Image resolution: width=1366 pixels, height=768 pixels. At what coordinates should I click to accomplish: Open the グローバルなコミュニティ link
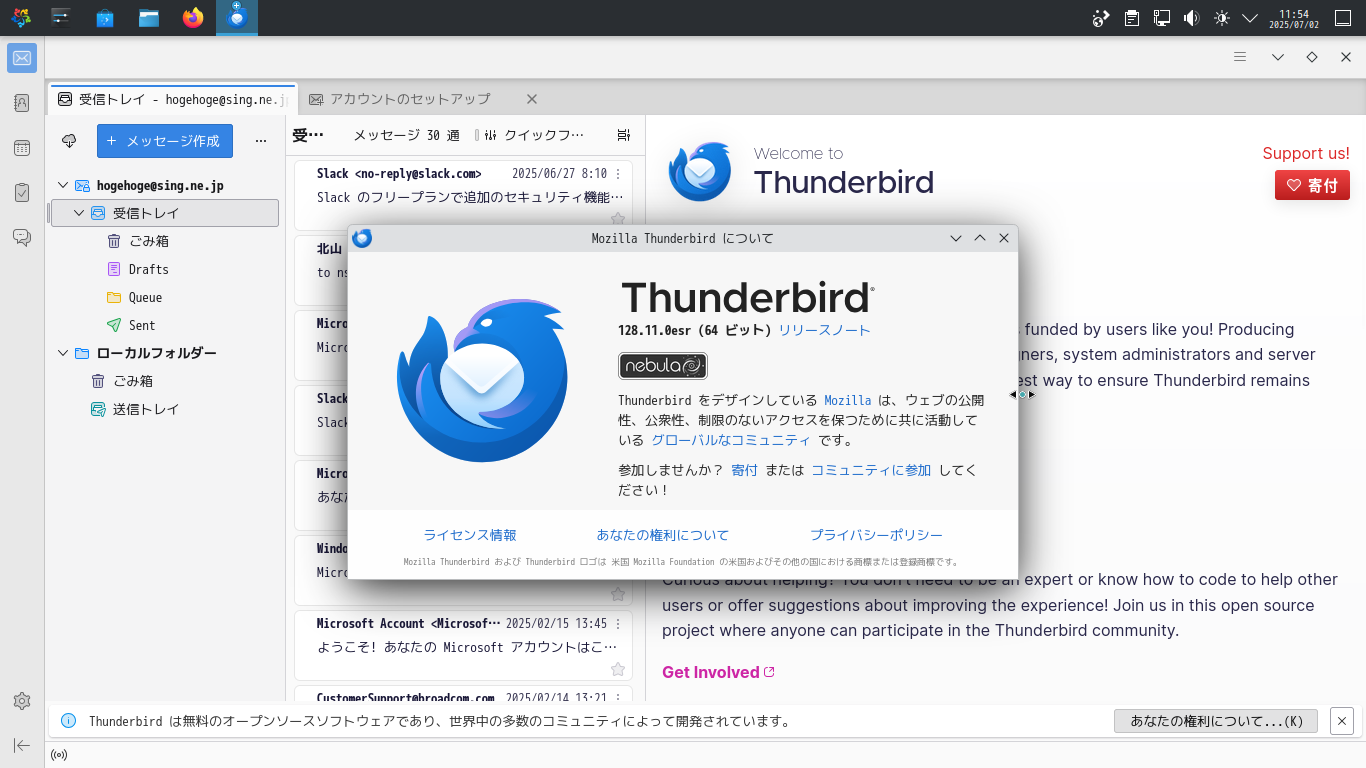[x=731, y=440]
